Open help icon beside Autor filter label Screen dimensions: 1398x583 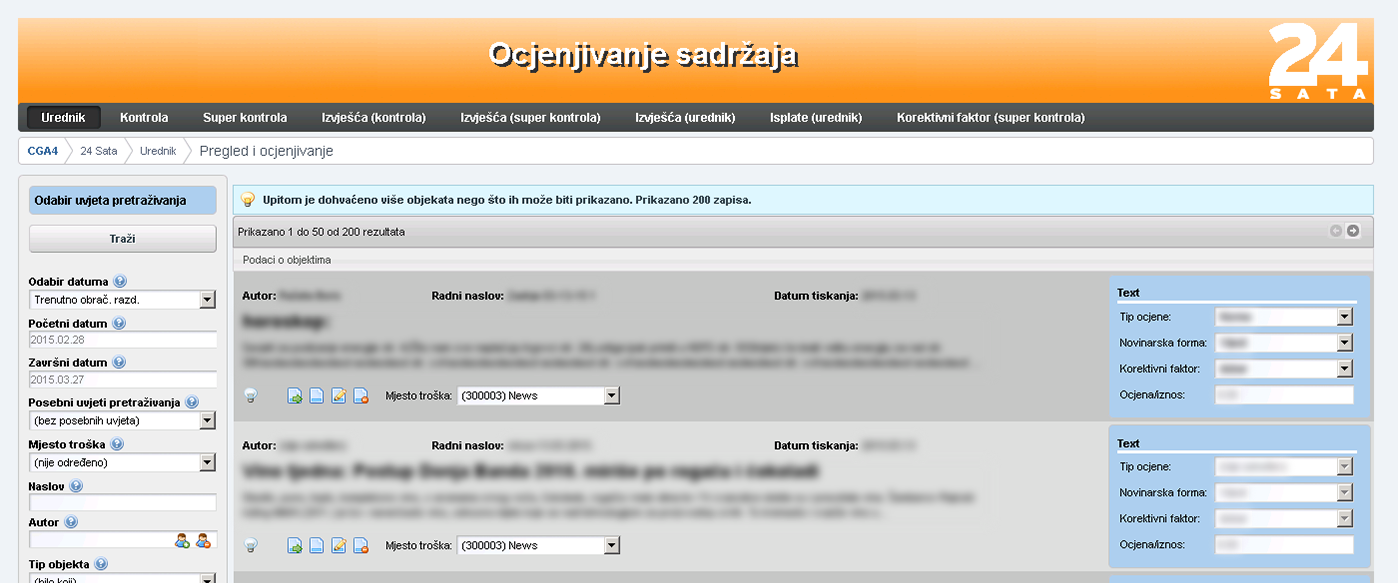click(70, 522)
